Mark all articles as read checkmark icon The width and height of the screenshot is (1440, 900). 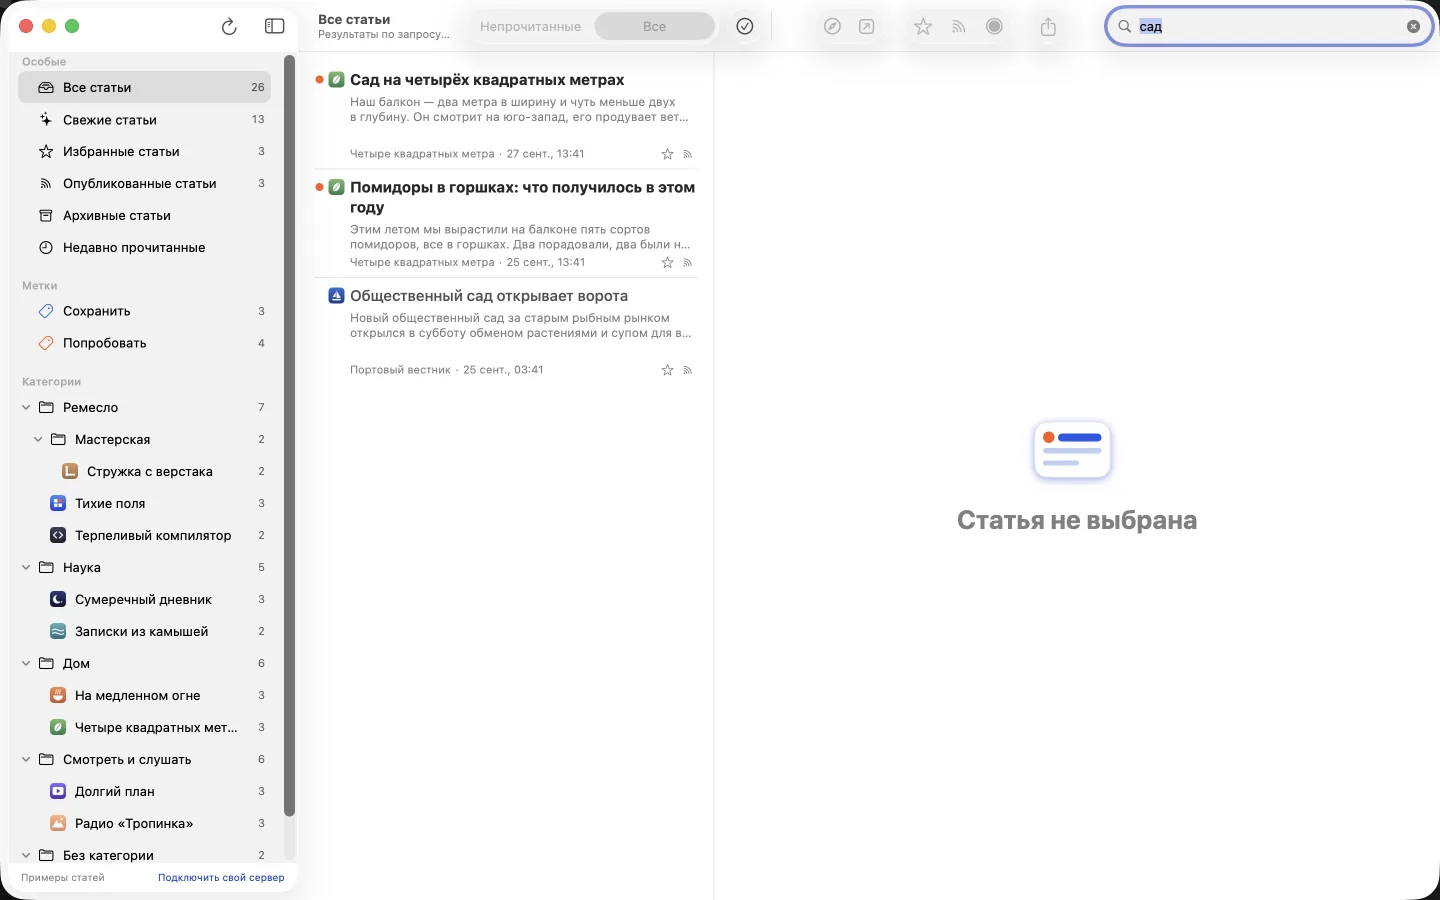tap(744, 27)
